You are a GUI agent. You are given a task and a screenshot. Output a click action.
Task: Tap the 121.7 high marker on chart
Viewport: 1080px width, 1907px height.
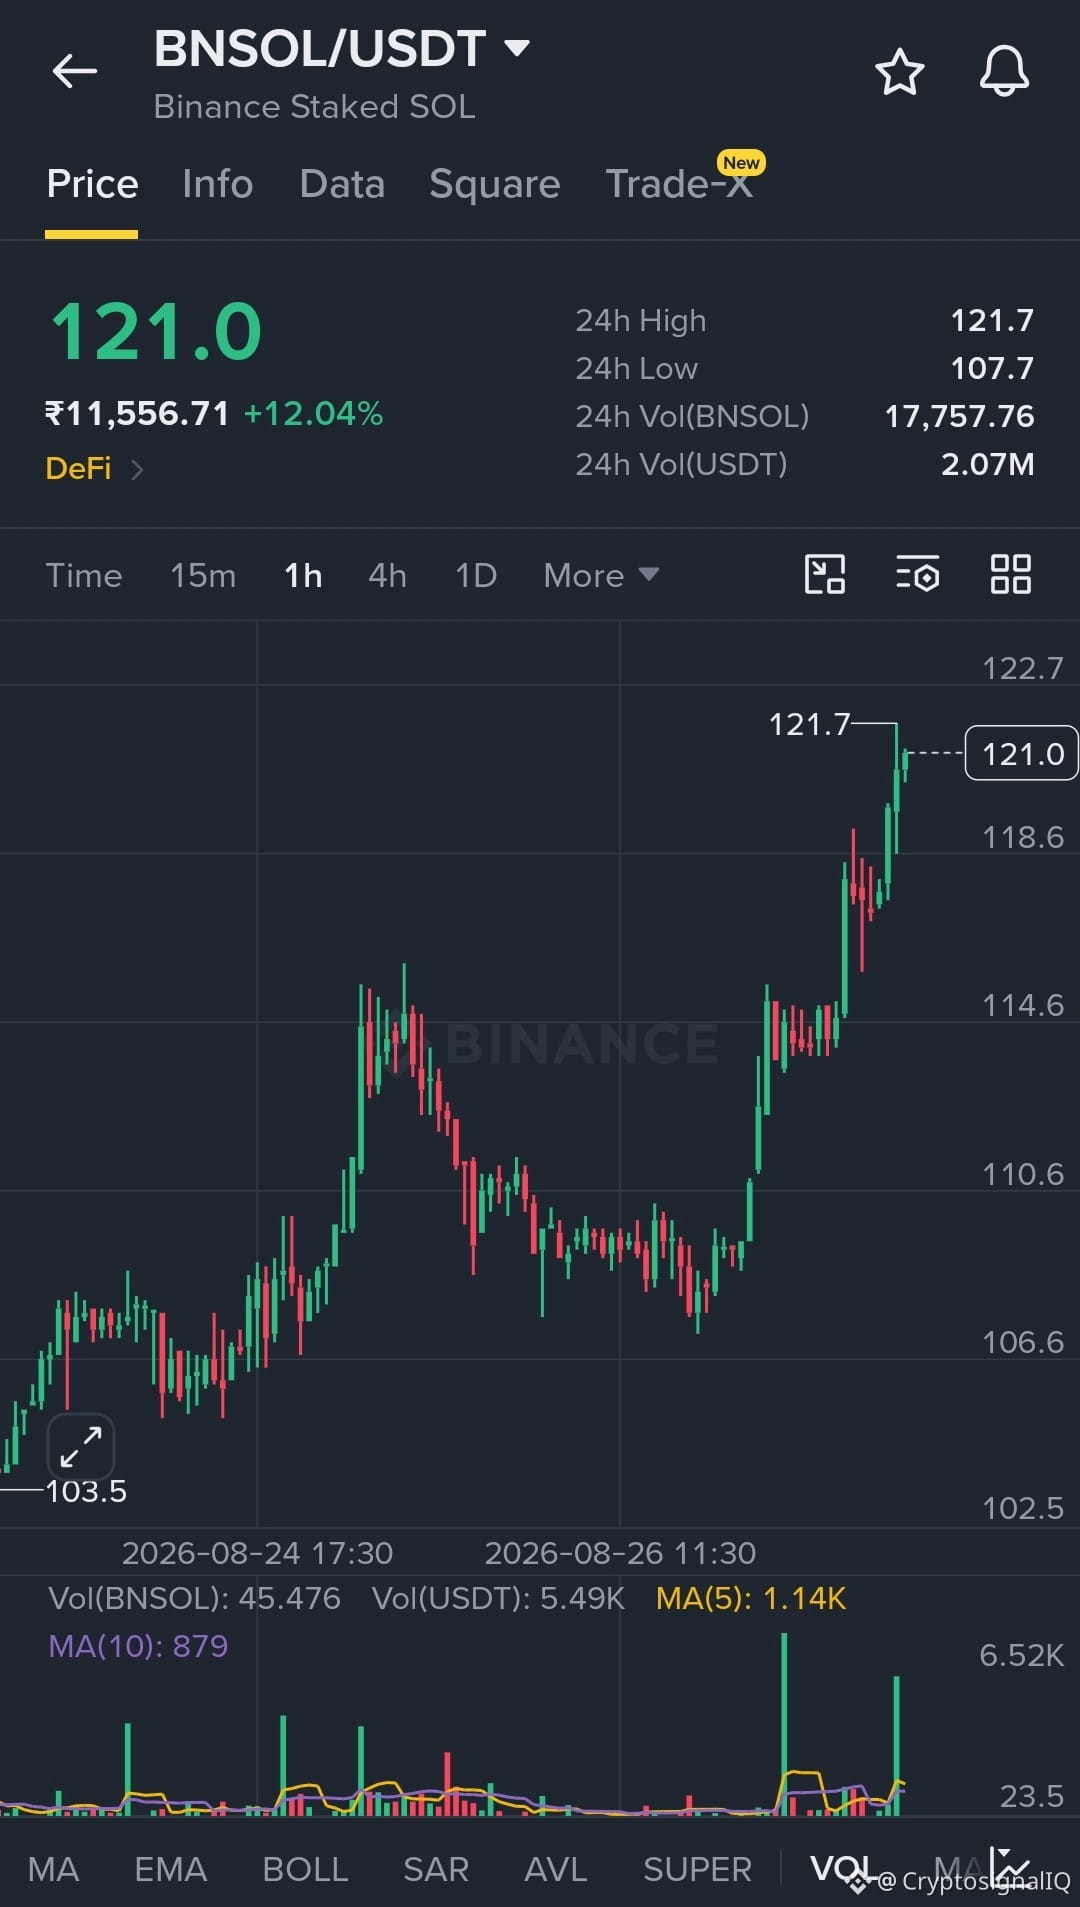(x=809, y=724)
